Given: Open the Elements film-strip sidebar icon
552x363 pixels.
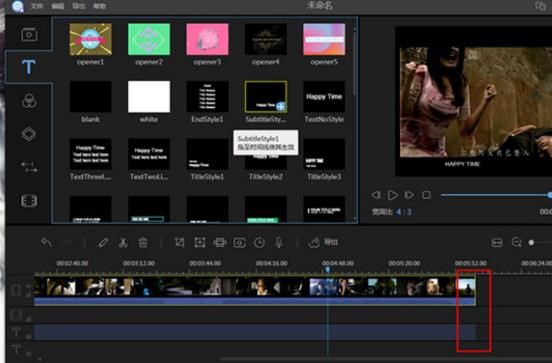Looking at the screenshot, I should point(29,201).
